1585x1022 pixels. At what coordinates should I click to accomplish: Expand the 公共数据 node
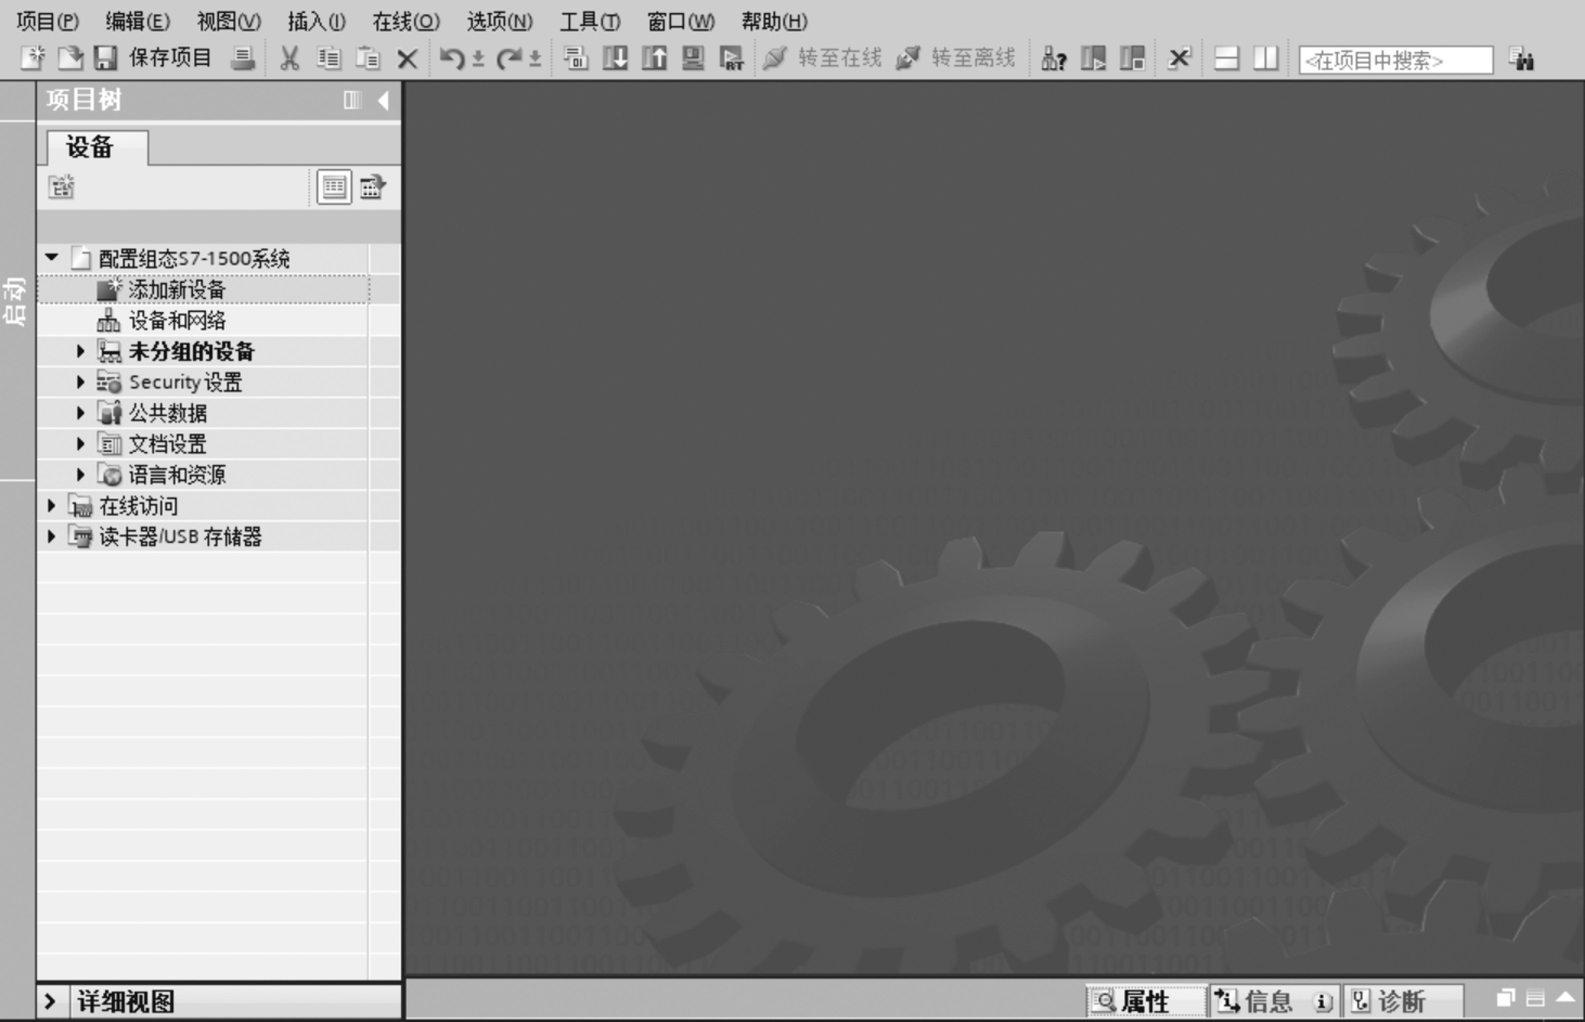coord(81,413)
